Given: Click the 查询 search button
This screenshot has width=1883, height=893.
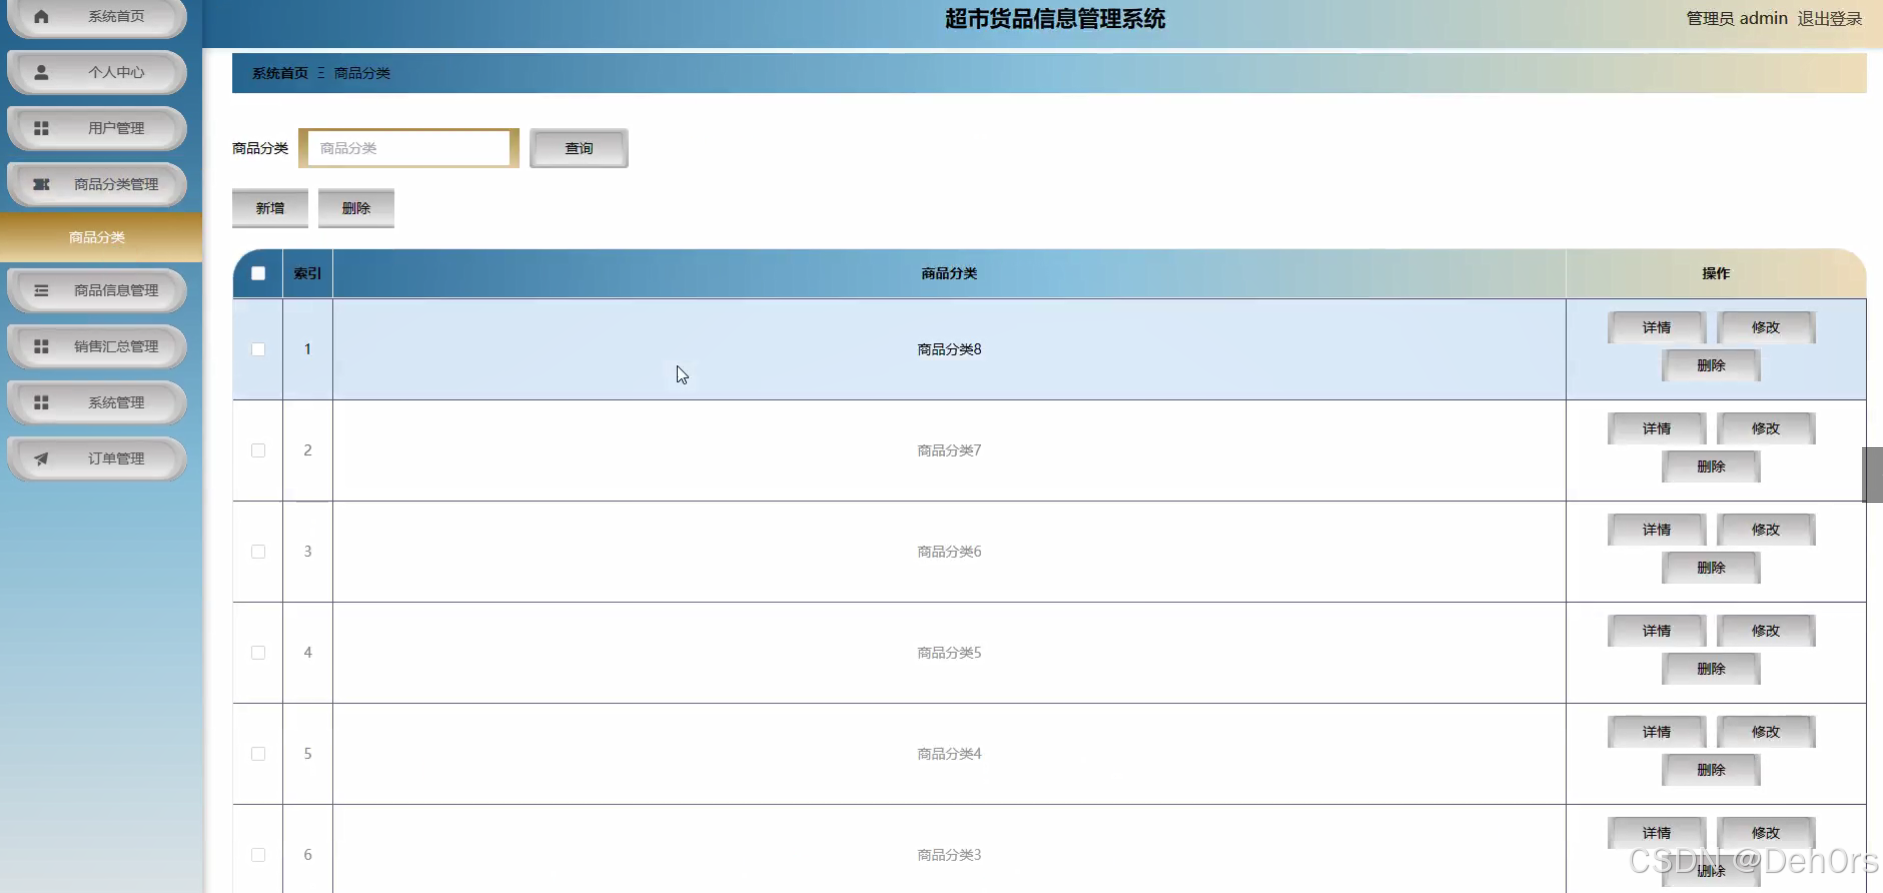Looking at the screenshot, I should [579, 148].
